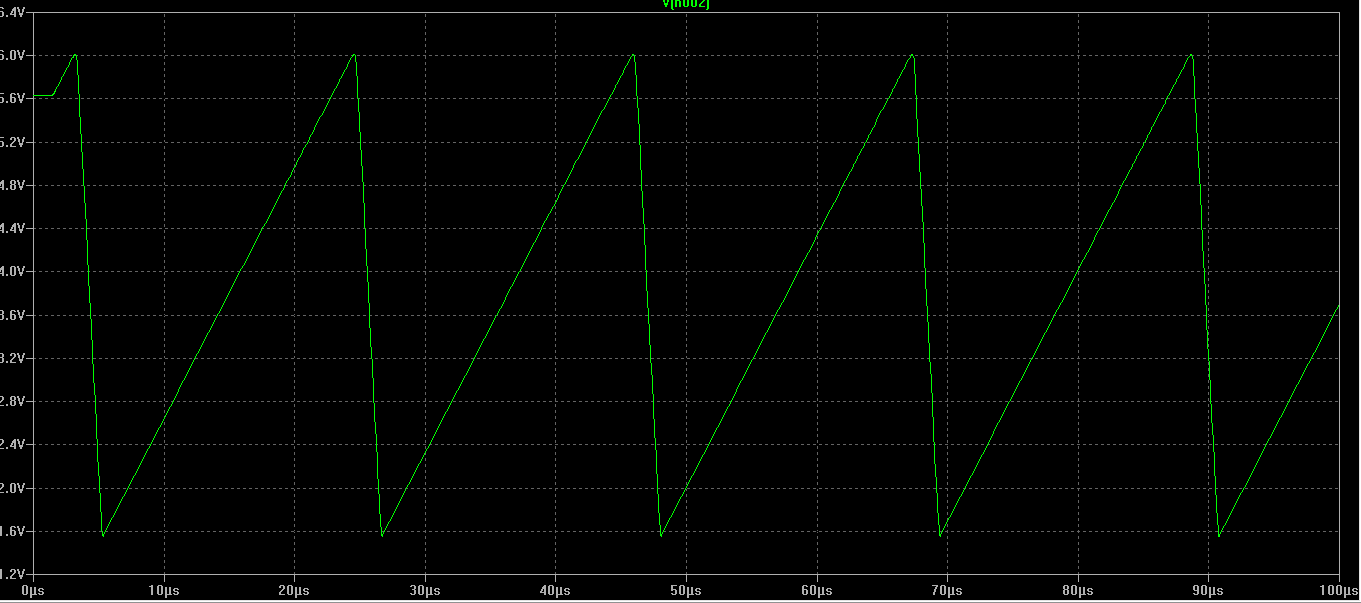Screen dimensions: 1361x603
Task: Click the 80µs time axis label
Action: point(1078,592)
